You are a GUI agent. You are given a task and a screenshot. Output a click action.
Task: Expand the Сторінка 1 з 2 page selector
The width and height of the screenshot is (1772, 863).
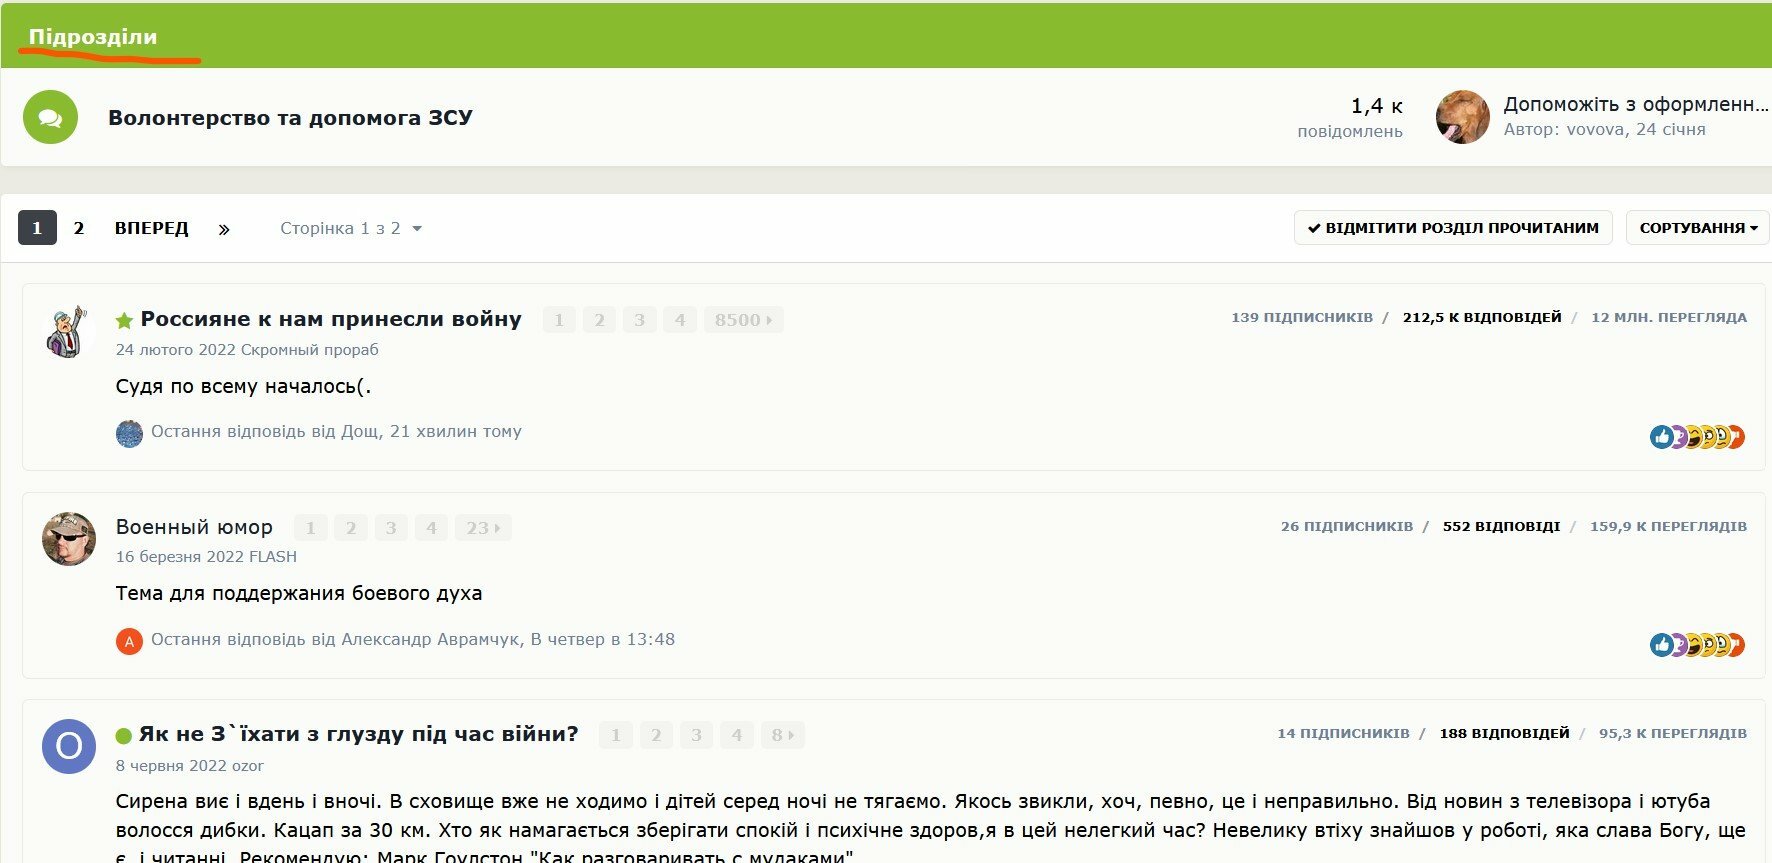pos(351,229)
